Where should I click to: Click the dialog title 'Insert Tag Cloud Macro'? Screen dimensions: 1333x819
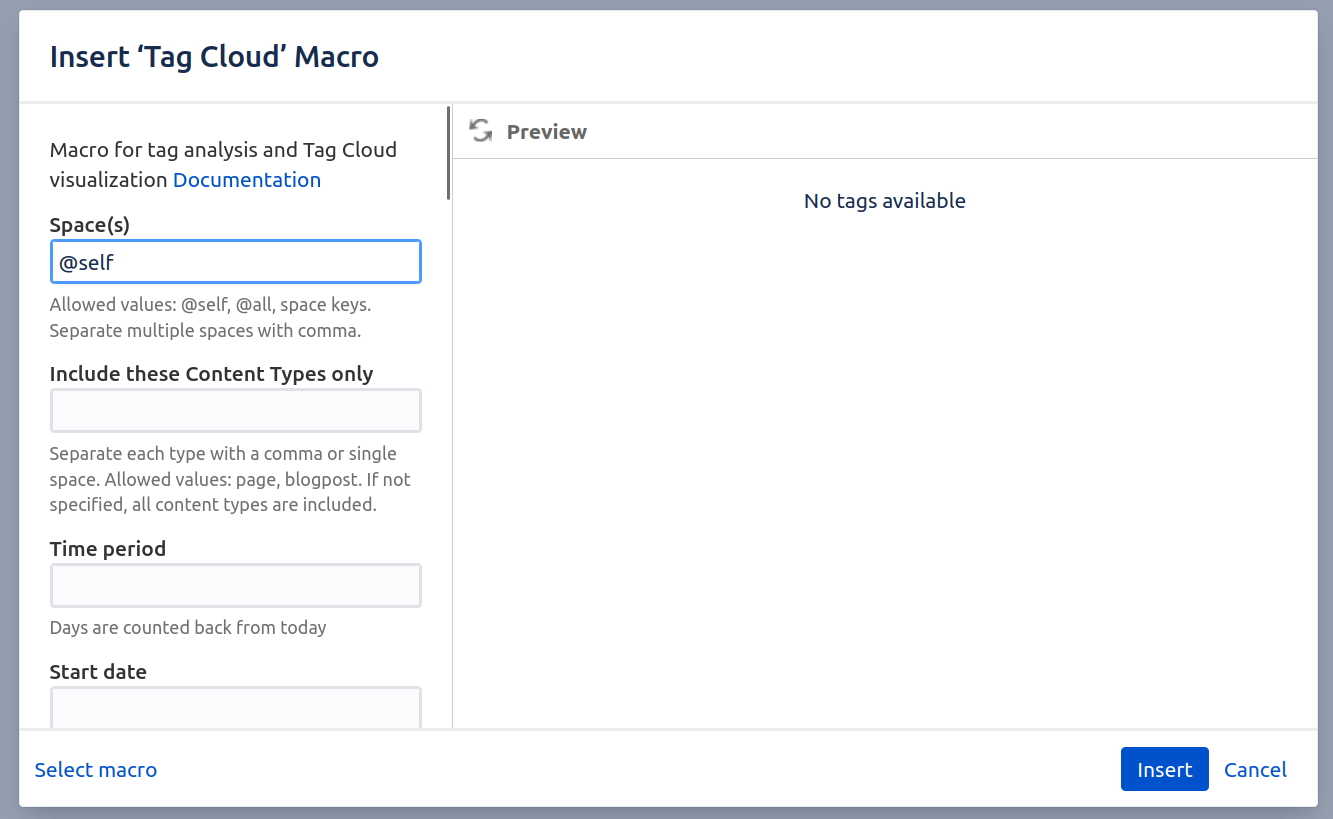pos(214,56)
